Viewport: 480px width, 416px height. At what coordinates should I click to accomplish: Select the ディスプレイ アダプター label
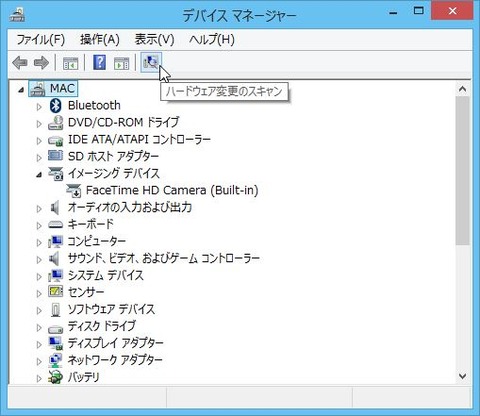coord(116,343)
